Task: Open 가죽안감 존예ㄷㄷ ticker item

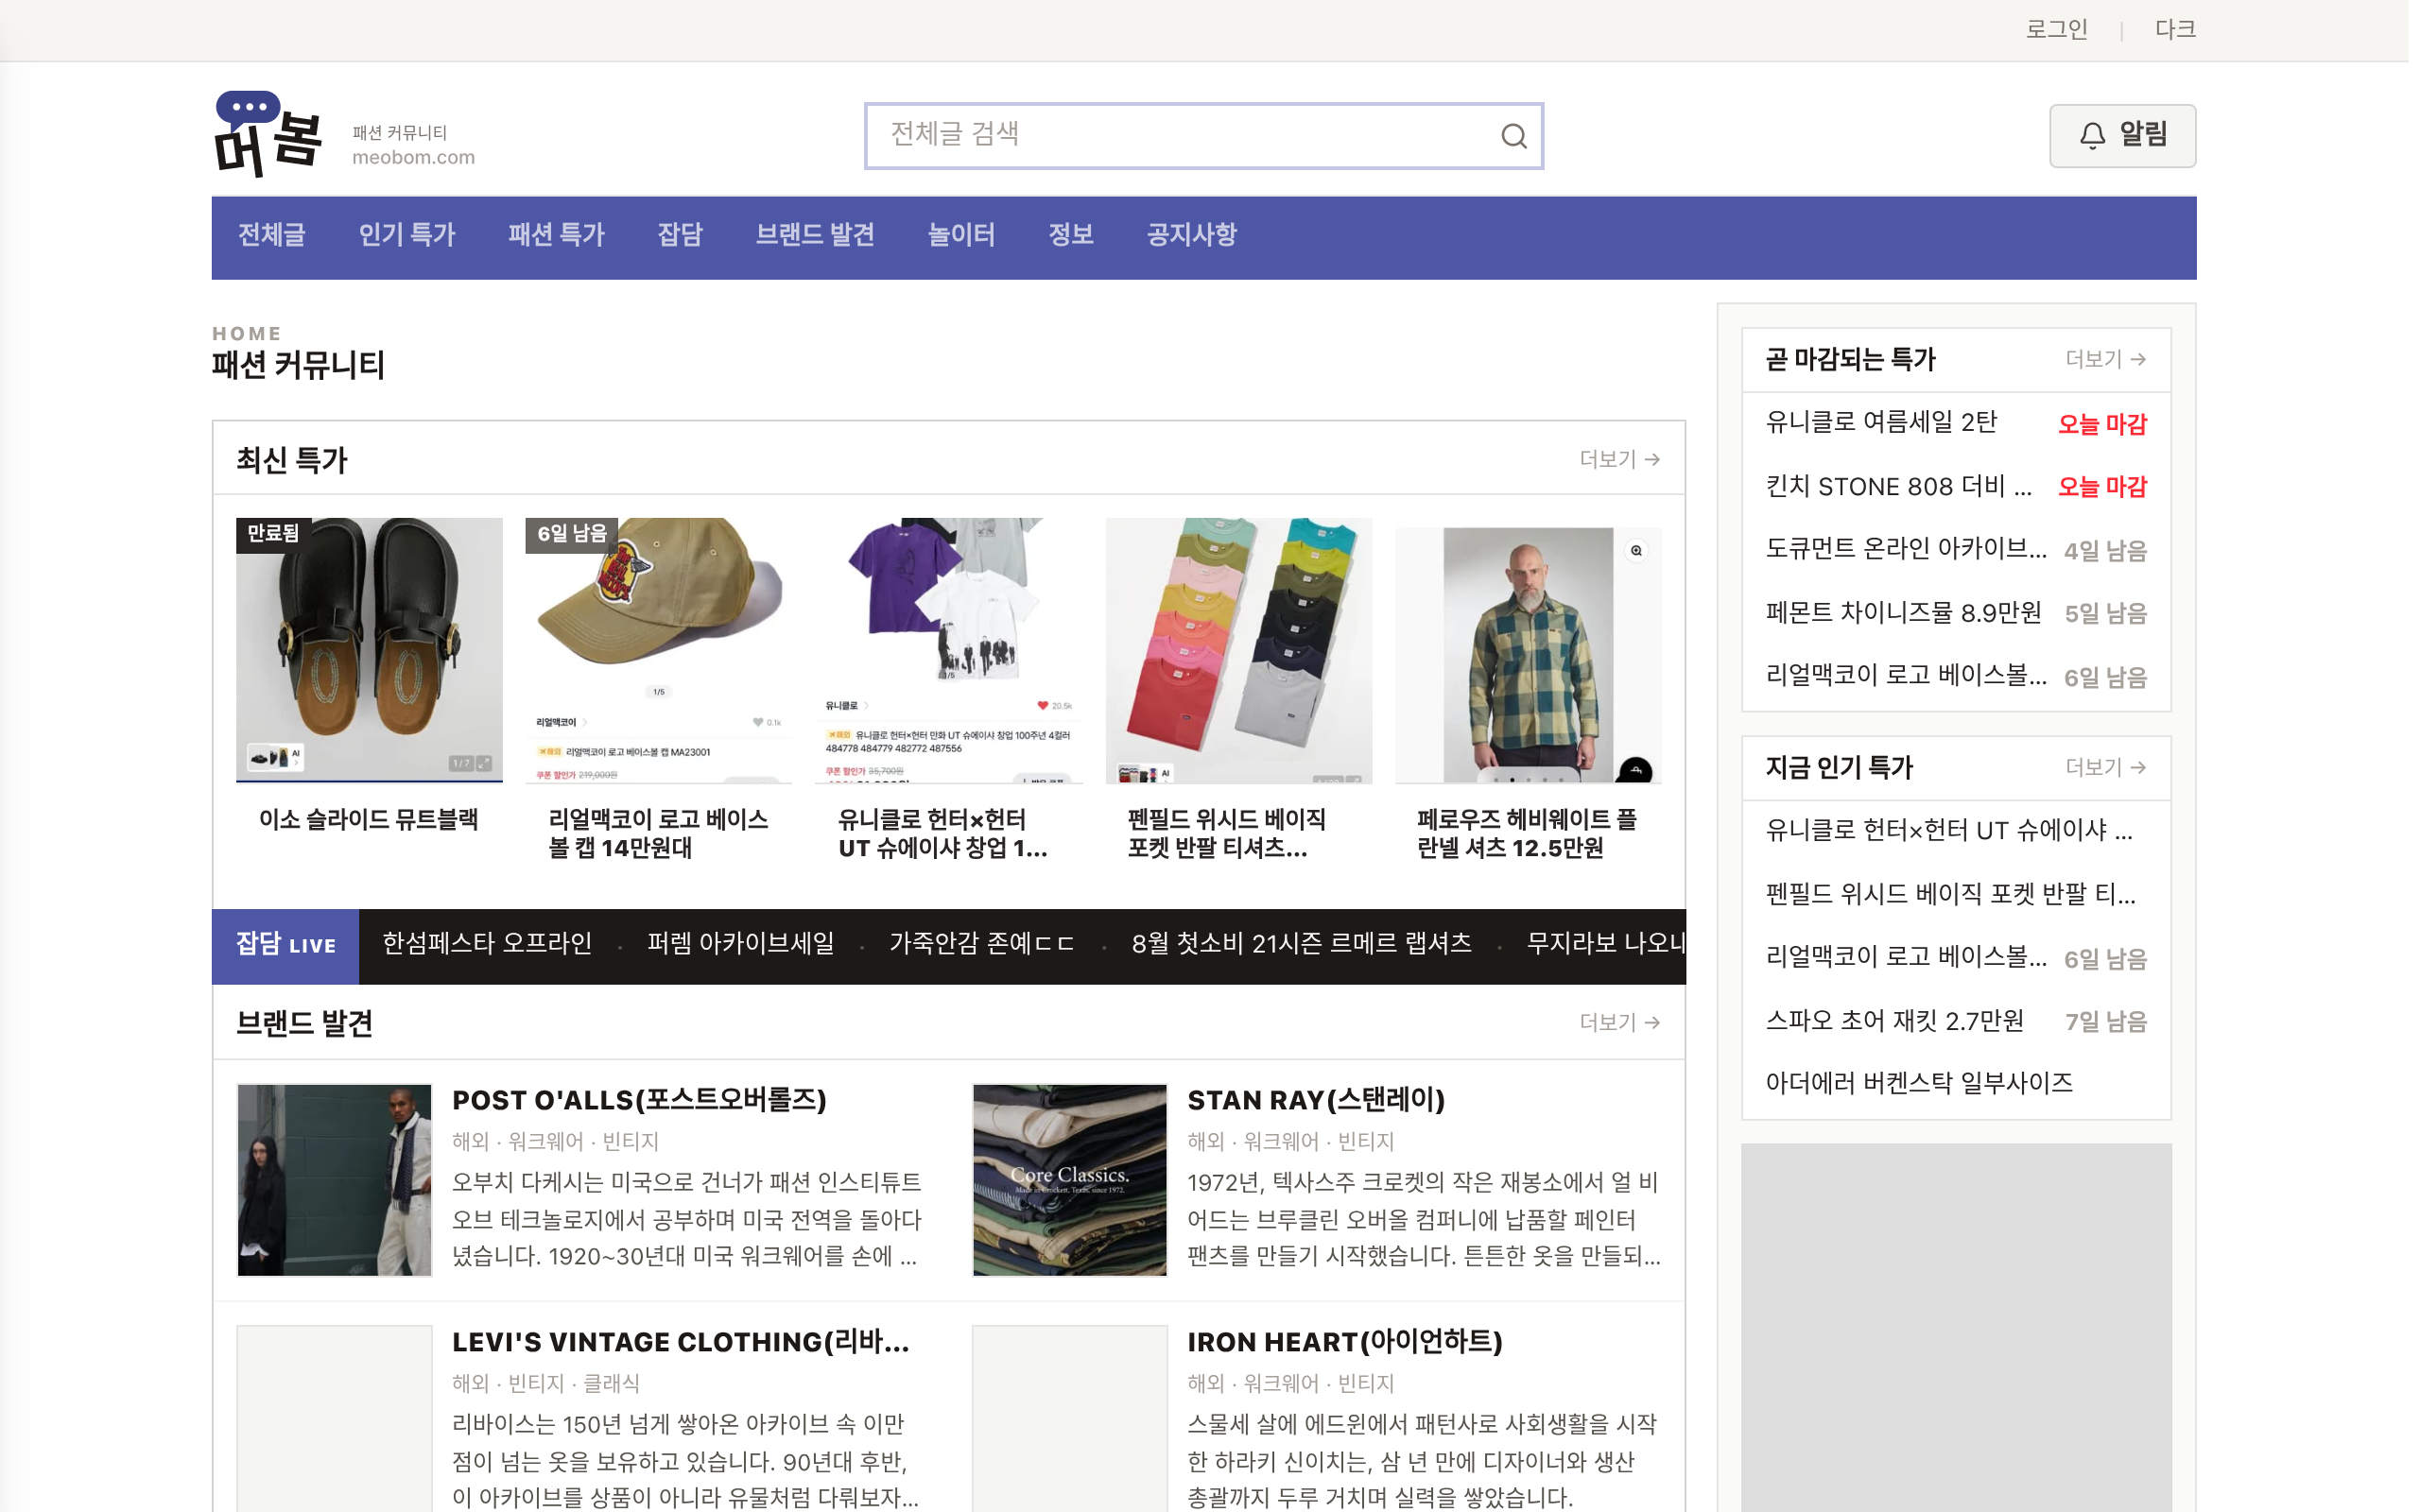Action: tap(986, 947)
